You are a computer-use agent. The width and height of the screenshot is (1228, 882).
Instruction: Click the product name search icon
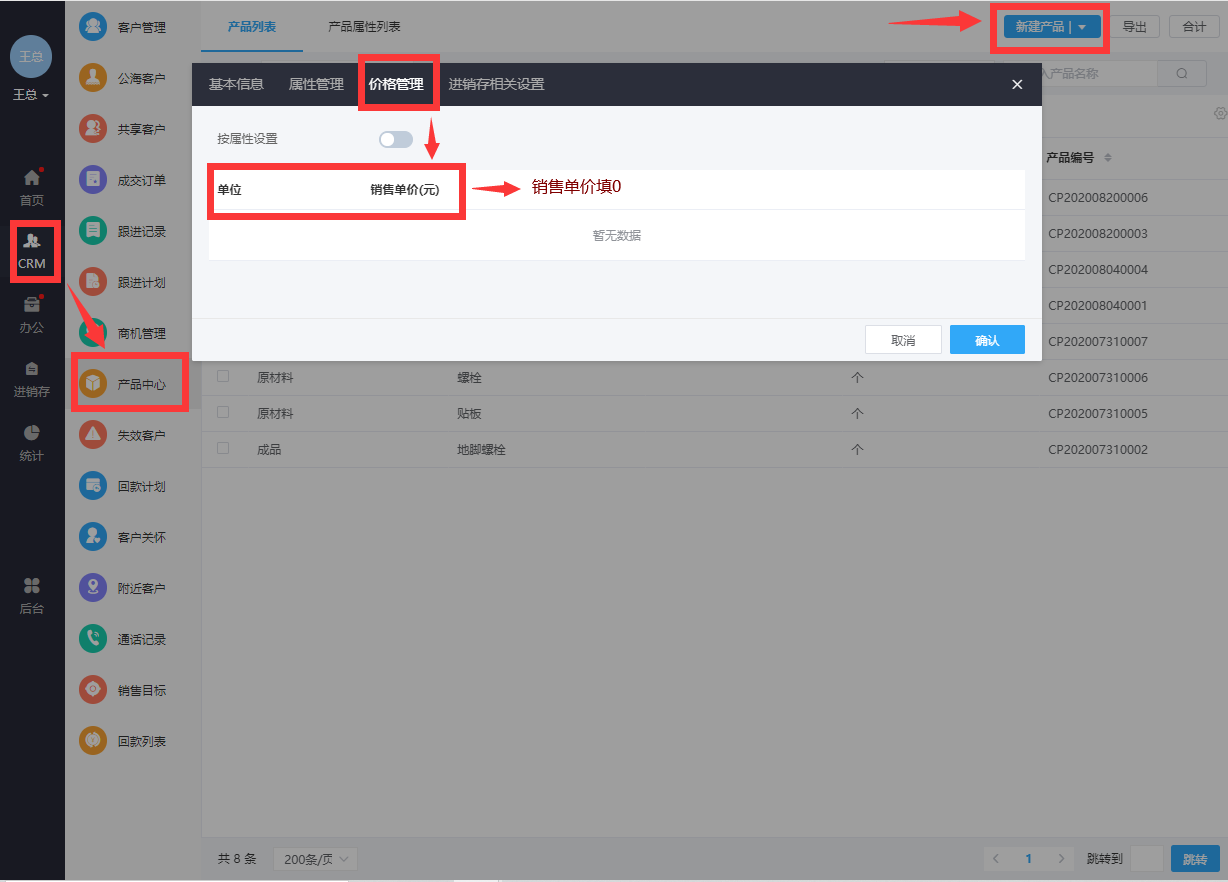coord(1183,73)
